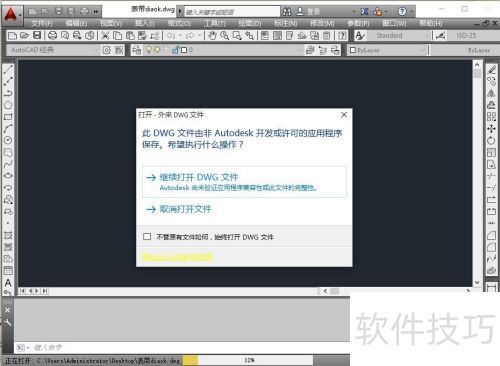Open the 帮助(H) menu
Image resolution: width=500 pixels, height=366 pixels.
click(x=431, y=23)
